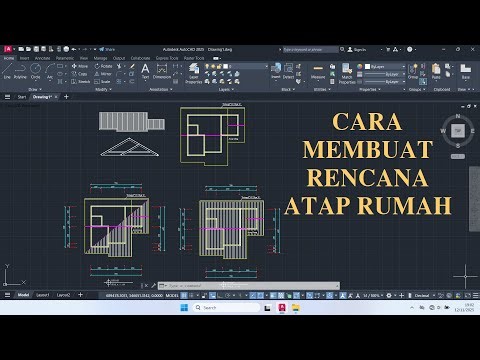Open the Annotate ribbon tab
This screenshot has width=480, height=360.
click(42, 58)
